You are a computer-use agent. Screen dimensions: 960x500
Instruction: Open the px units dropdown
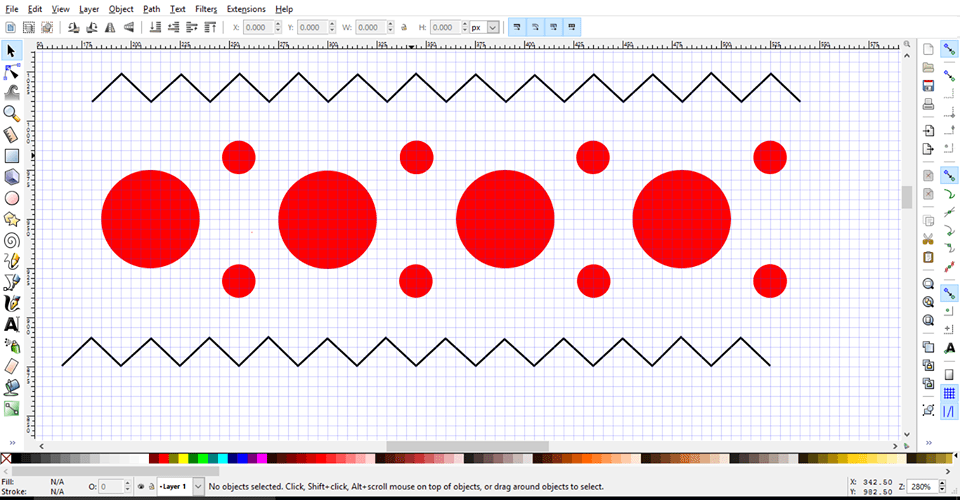[x=493, y=27]
